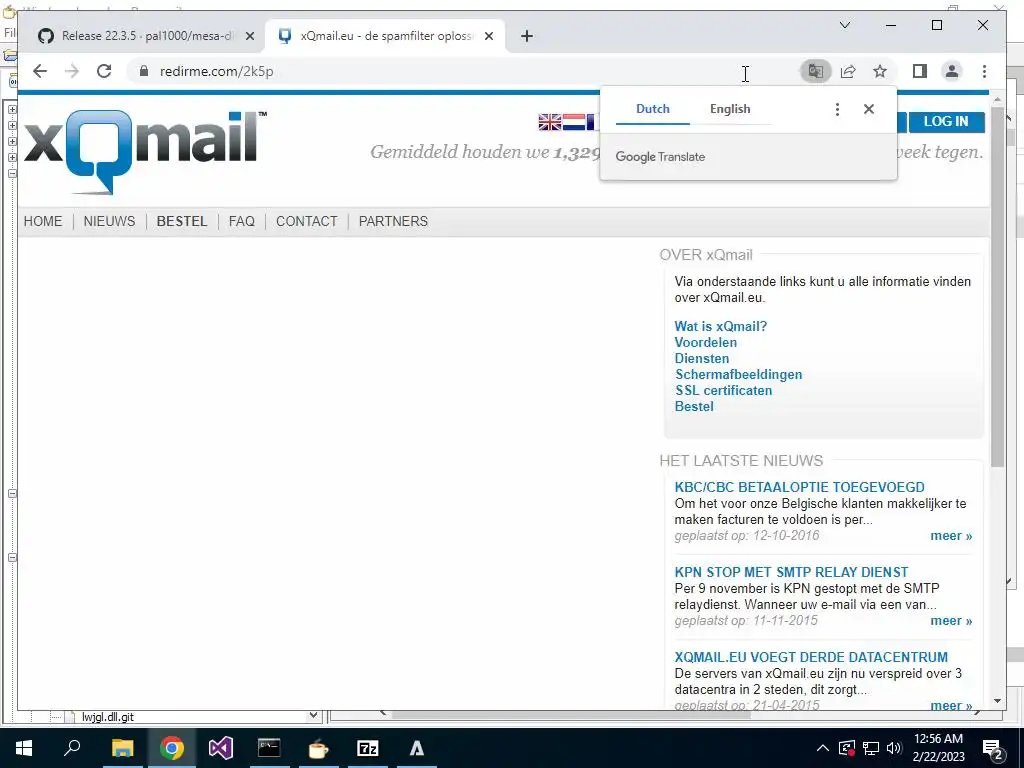Open Command Prompt from taskbar
This screenshot has width=1024, height=768.
[269, 748]
